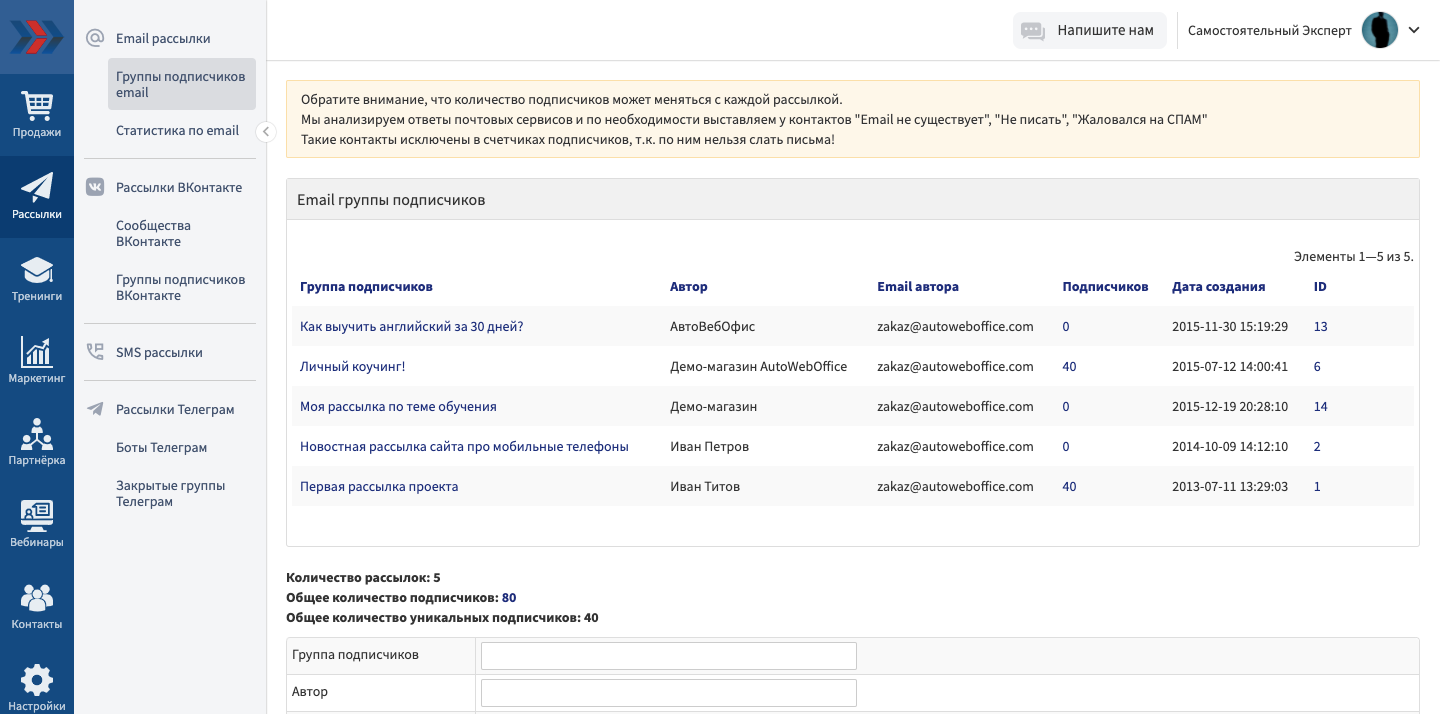
Task: Open the Контакты people icon
Action: (37, 598)
